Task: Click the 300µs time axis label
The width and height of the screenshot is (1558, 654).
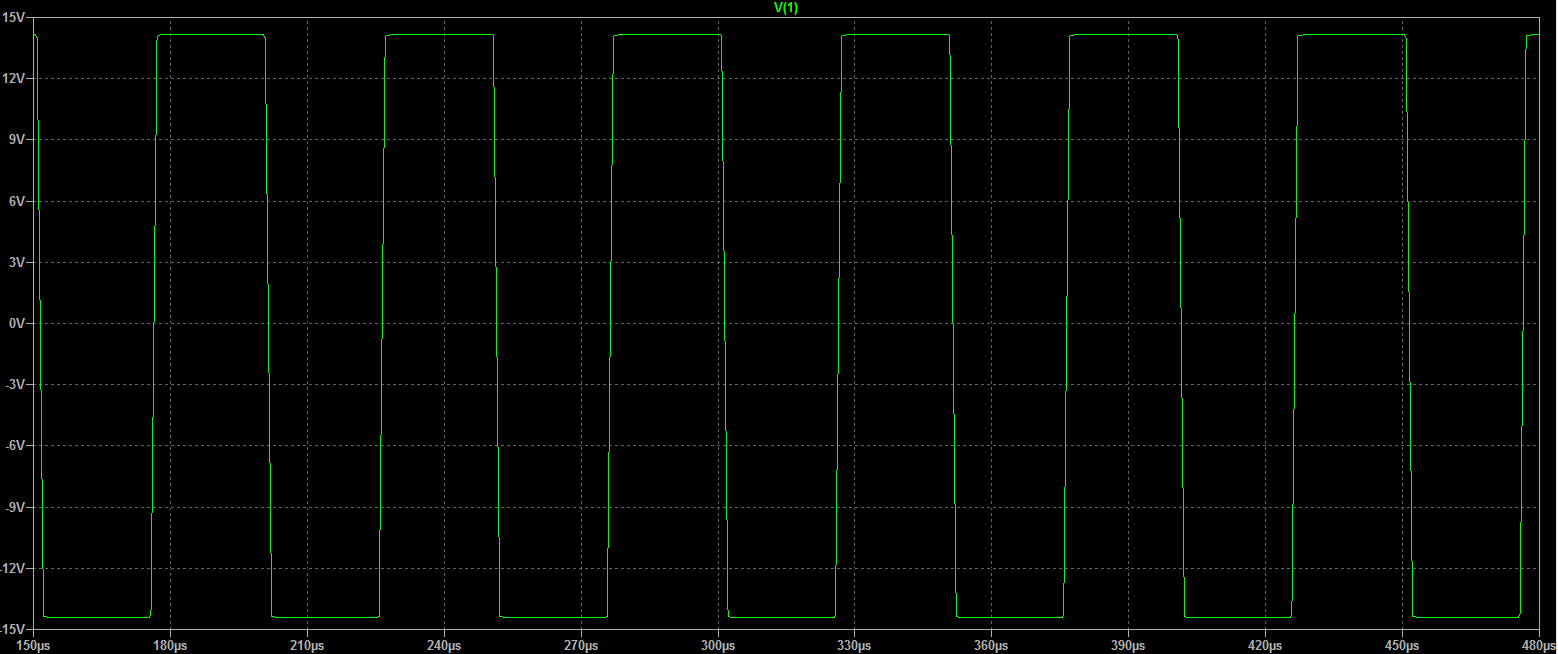Action: pyautogui.click(x=718, y=645)
